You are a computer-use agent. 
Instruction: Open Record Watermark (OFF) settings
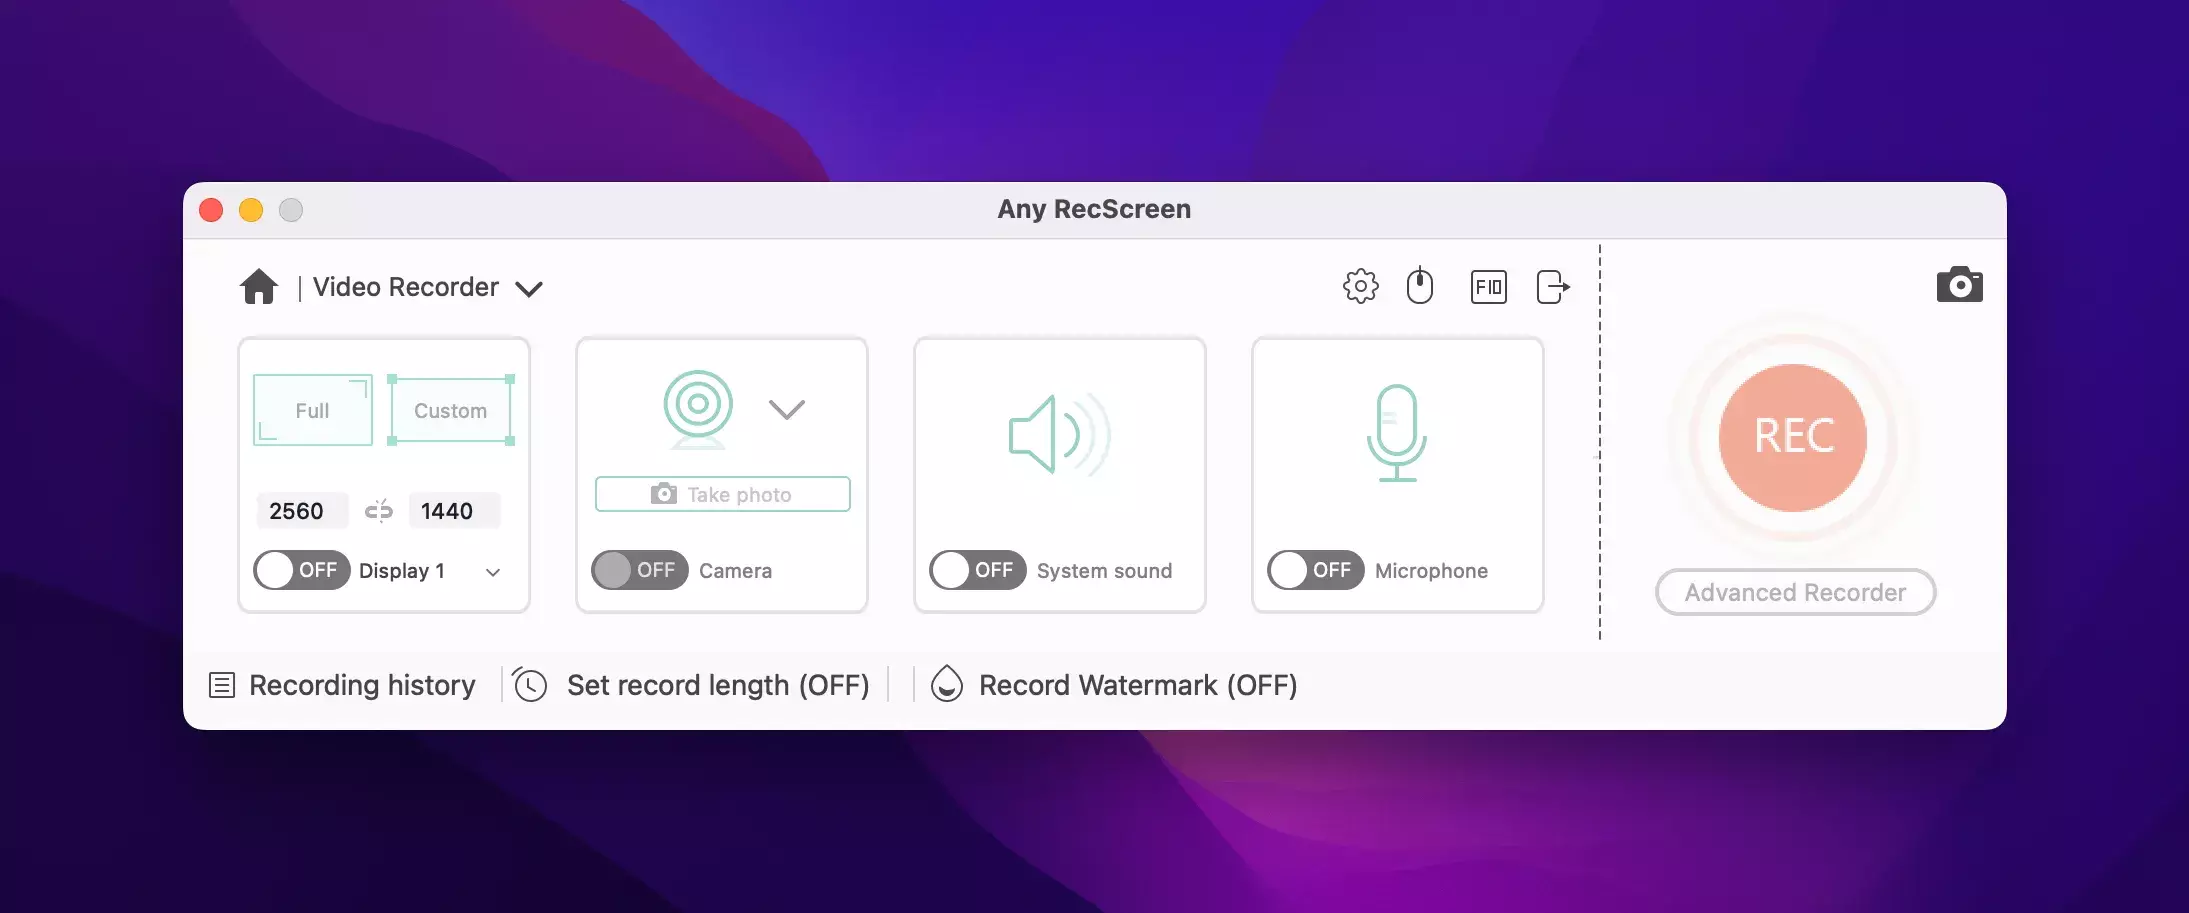click(x=1138, y=685)
